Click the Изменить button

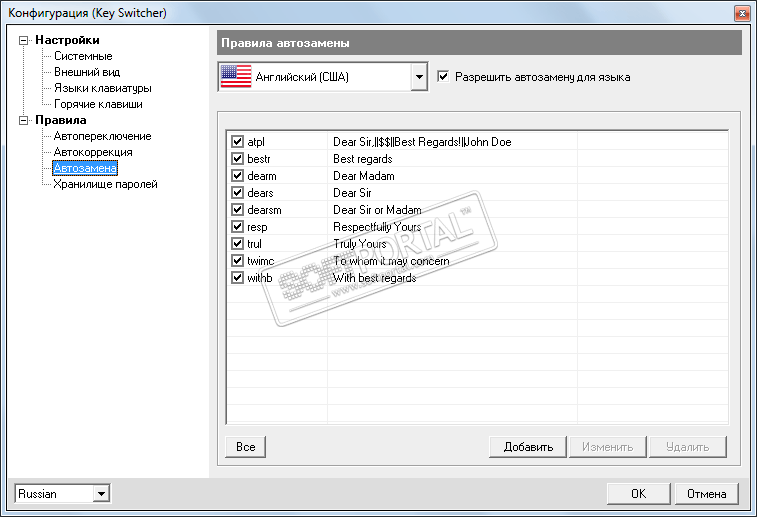(607, 447)
